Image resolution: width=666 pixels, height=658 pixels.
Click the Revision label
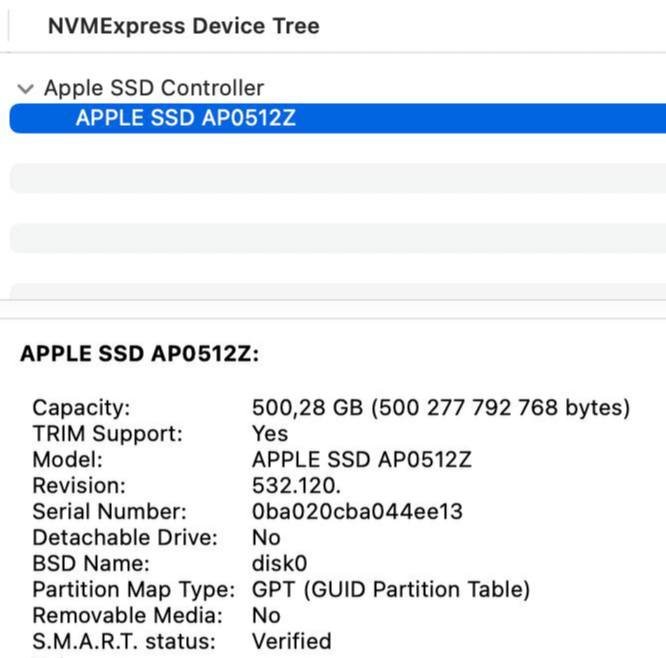coord(79,486)
